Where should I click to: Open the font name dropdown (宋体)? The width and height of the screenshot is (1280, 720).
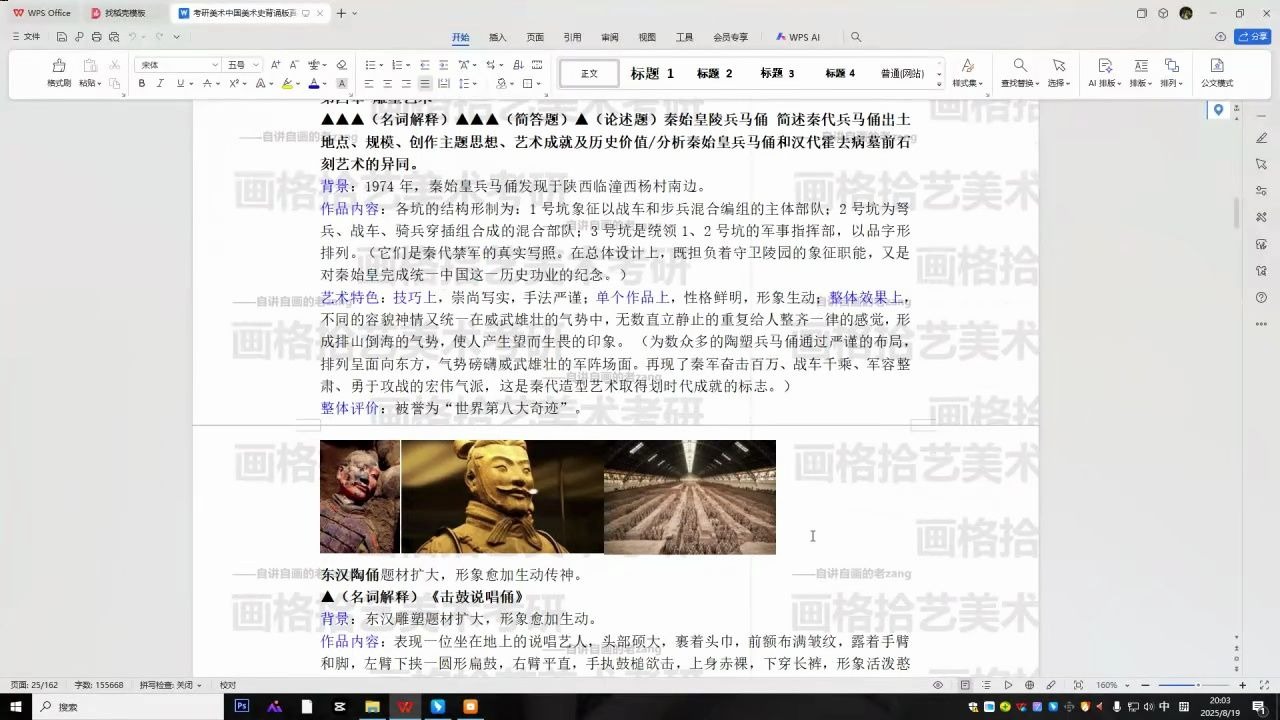click(x=214, y=65)
